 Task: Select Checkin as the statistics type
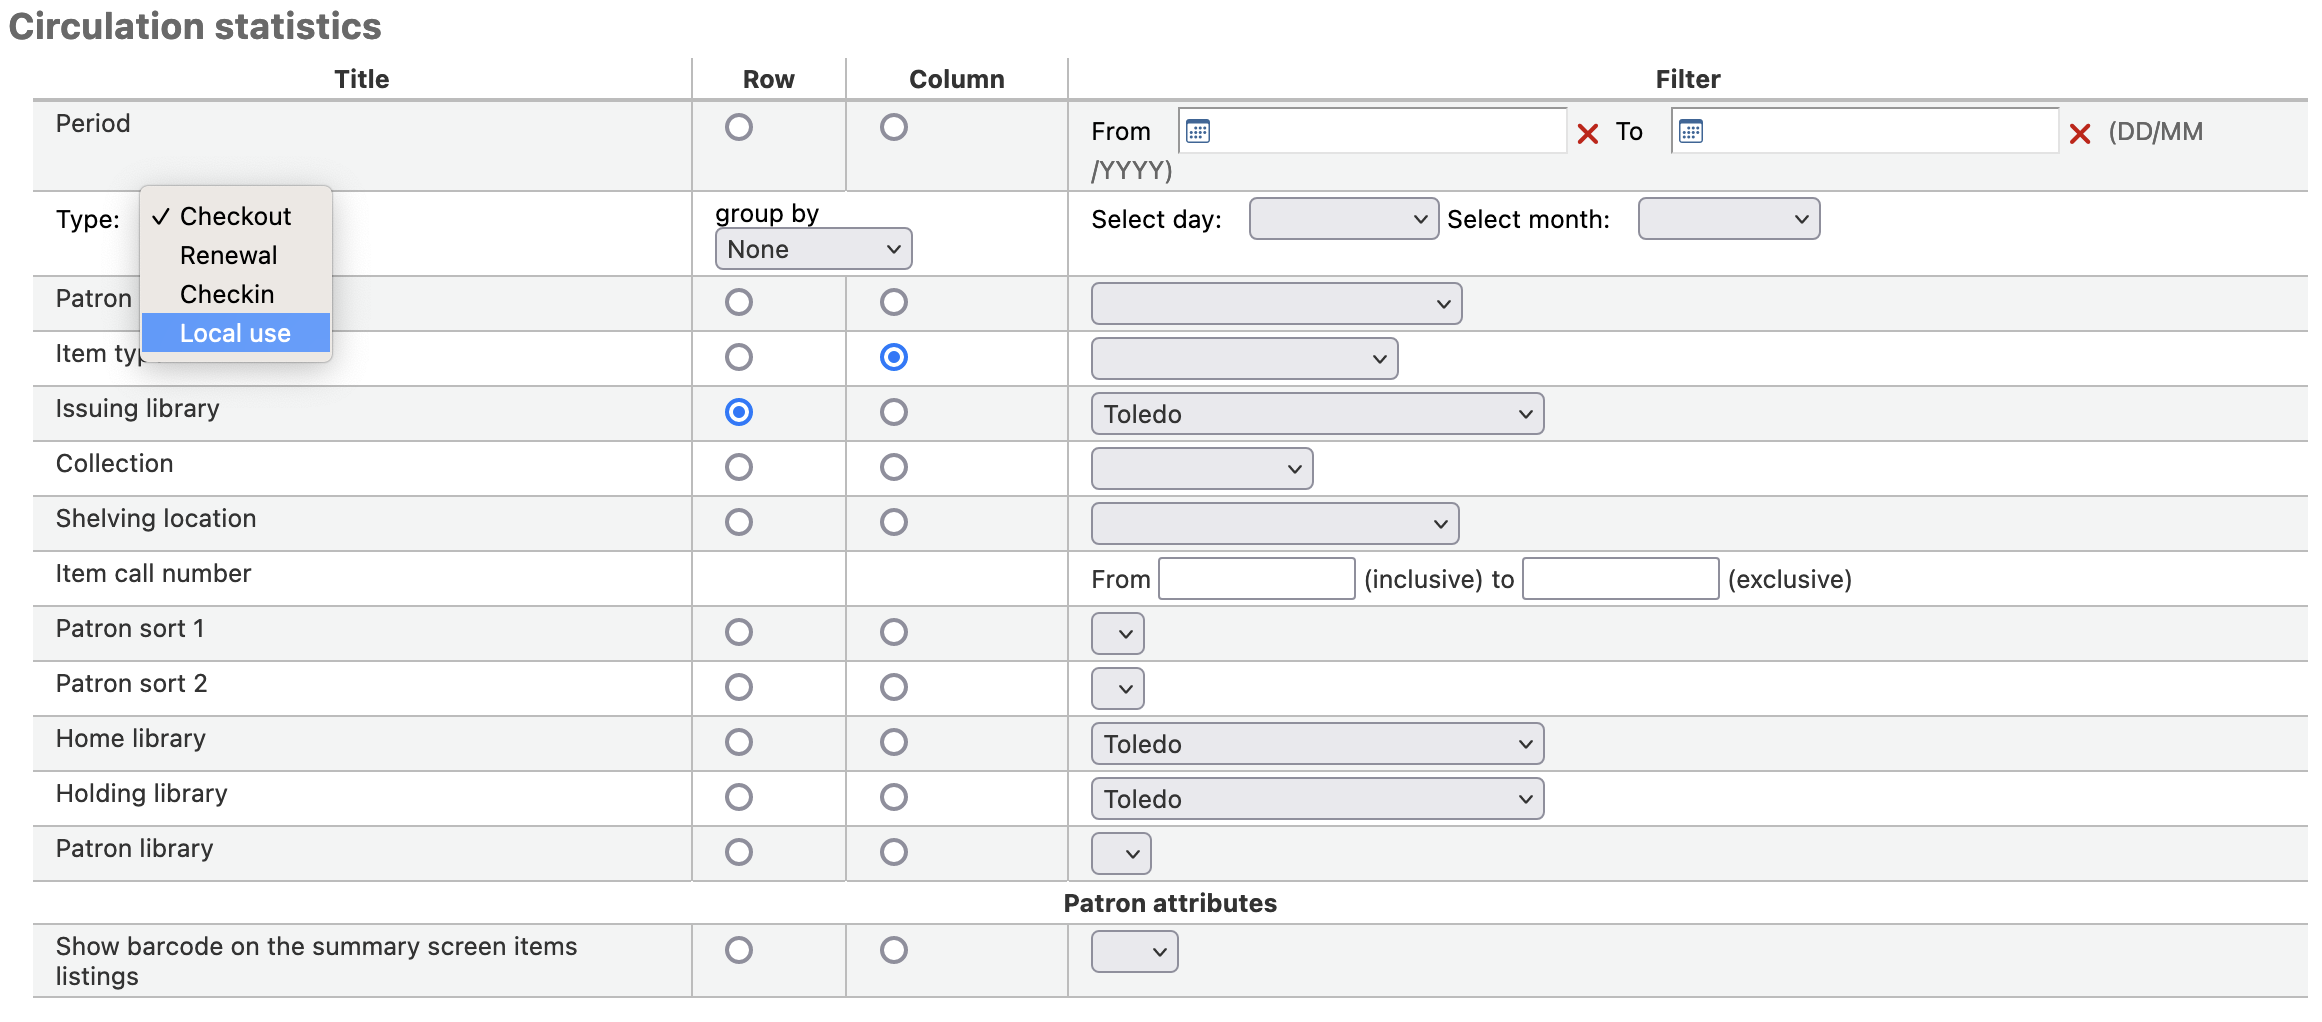coord(227,293)
